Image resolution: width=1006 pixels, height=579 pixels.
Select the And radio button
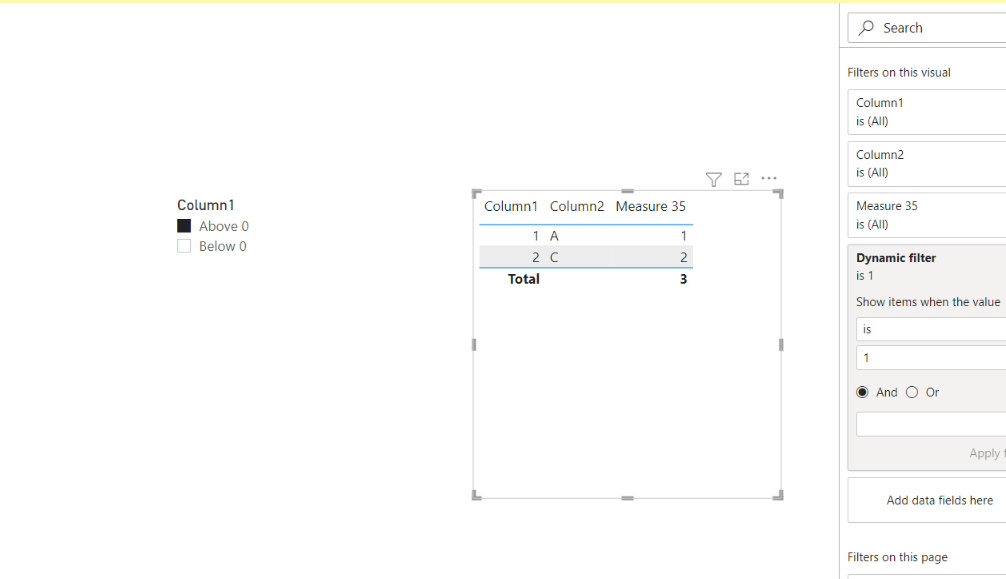click(x=862, y=392)
